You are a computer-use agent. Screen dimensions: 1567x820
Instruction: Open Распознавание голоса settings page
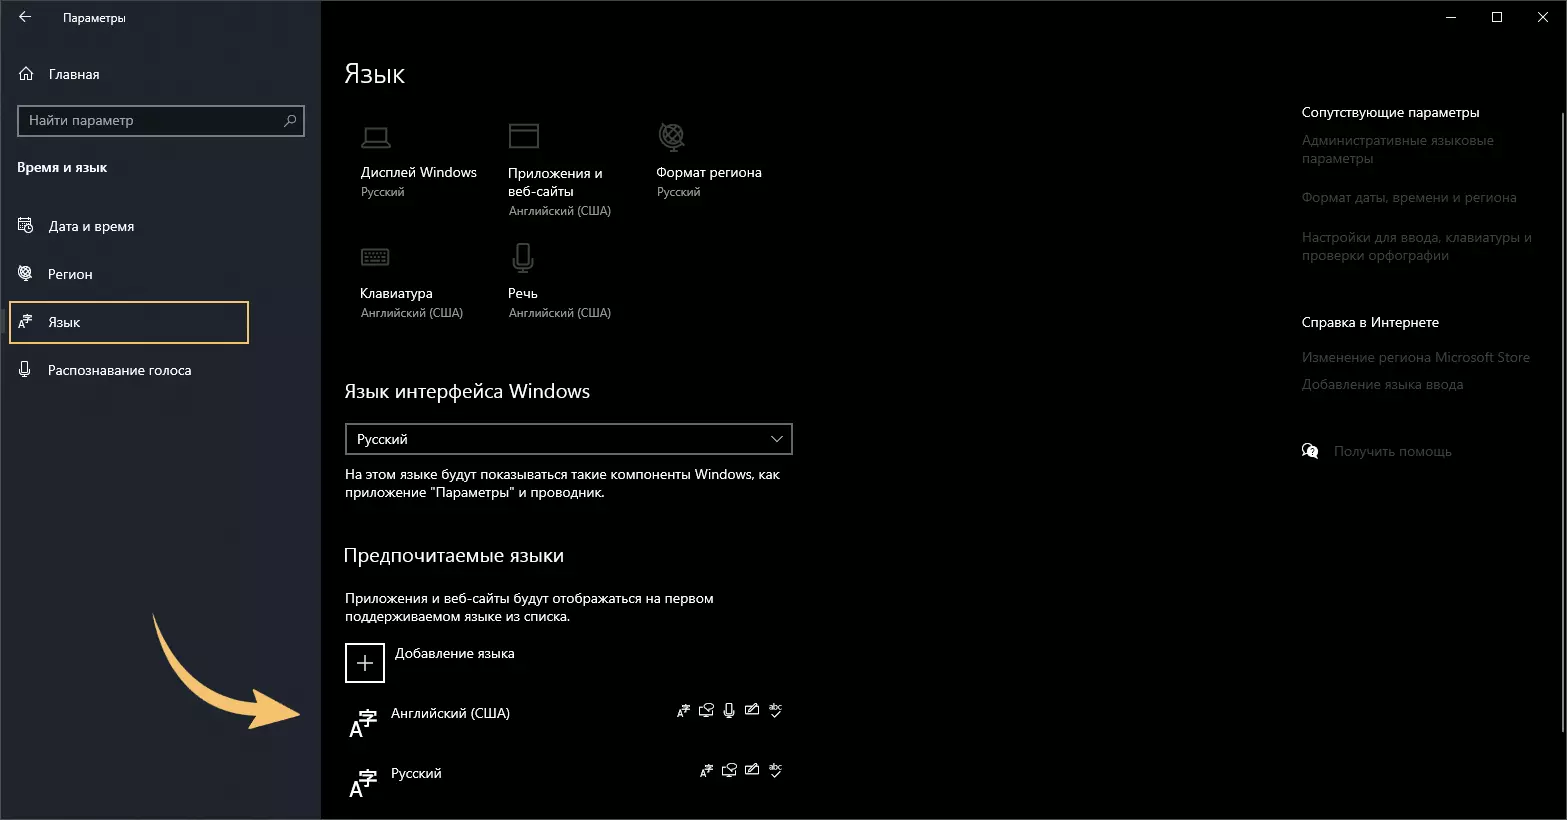(x=119, y=371)
